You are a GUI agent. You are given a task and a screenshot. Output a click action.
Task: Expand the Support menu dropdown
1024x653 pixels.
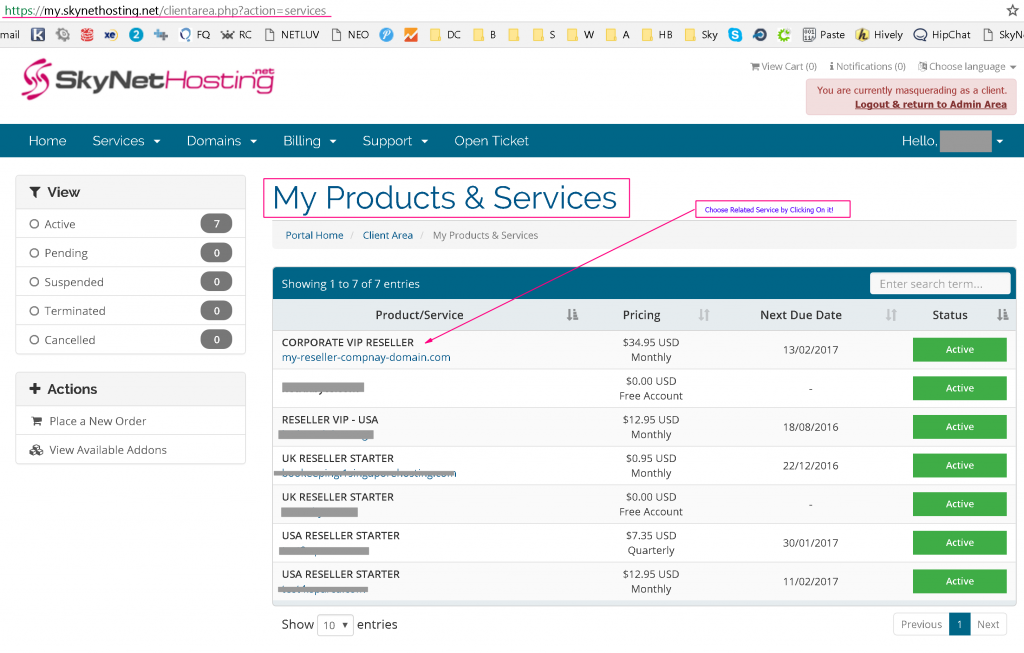(x=395, y=140)
